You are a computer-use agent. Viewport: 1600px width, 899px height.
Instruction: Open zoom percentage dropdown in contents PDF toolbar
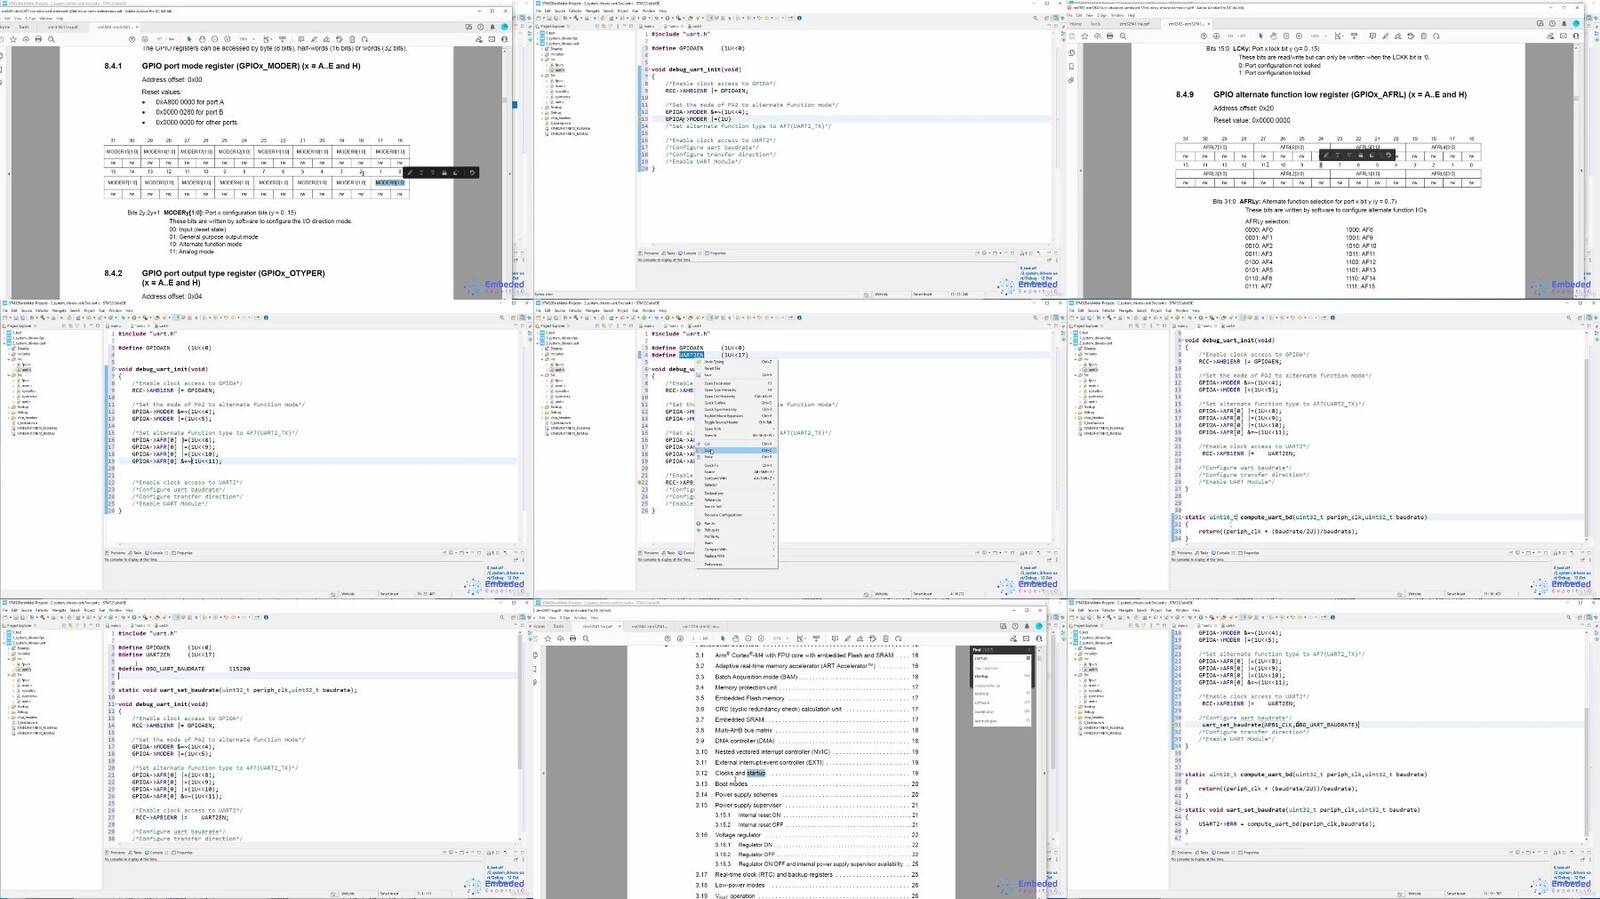coord(781,639)
